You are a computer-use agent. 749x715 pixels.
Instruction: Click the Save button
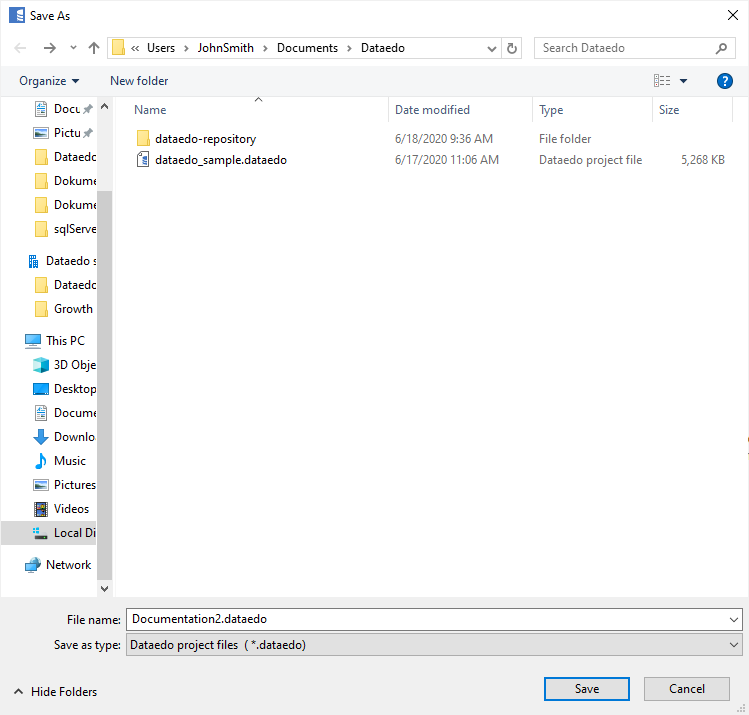coord(586,689)
